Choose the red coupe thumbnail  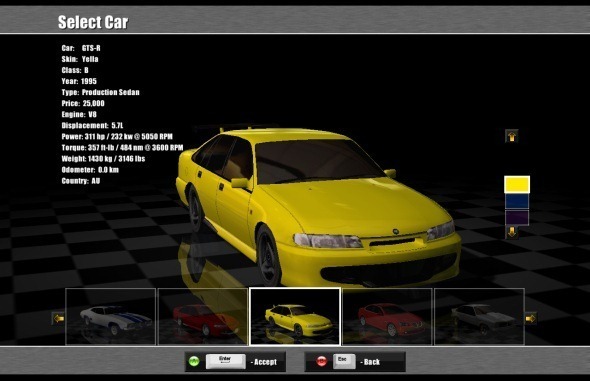pos(387,316)
